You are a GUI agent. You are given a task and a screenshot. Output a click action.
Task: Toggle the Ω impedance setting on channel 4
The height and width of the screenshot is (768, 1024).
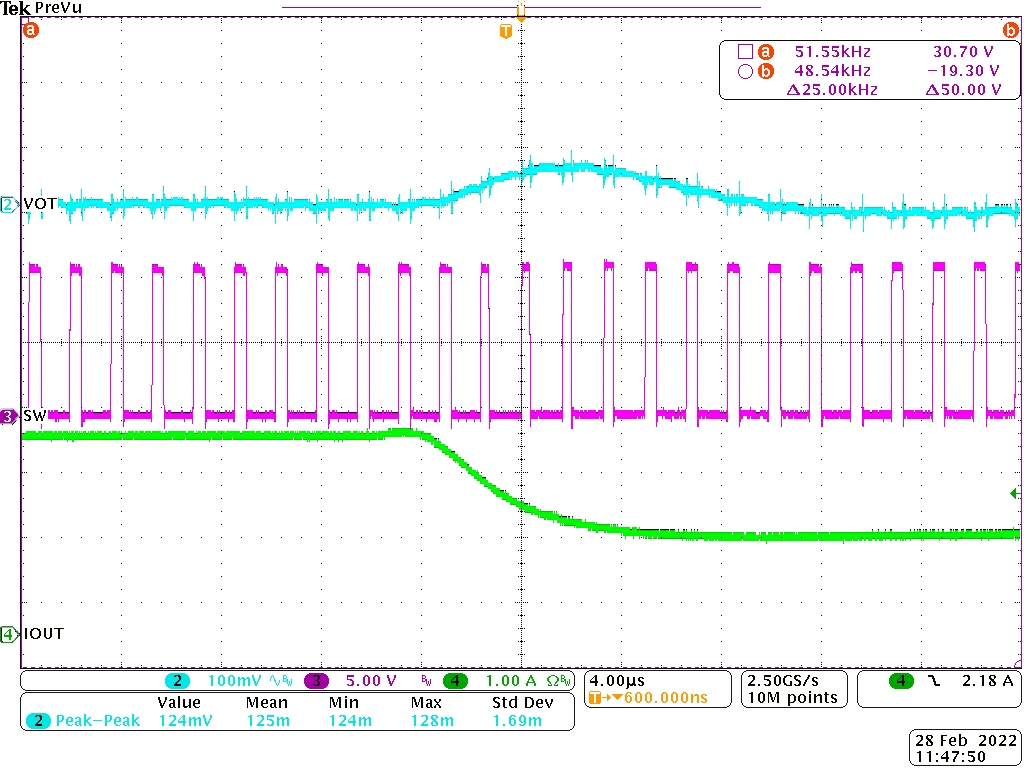click(x=555, y=681)
